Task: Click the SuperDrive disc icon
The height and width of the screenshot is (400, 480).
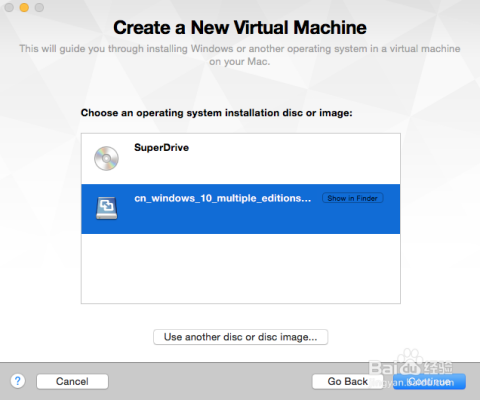Action: (106, 158)
